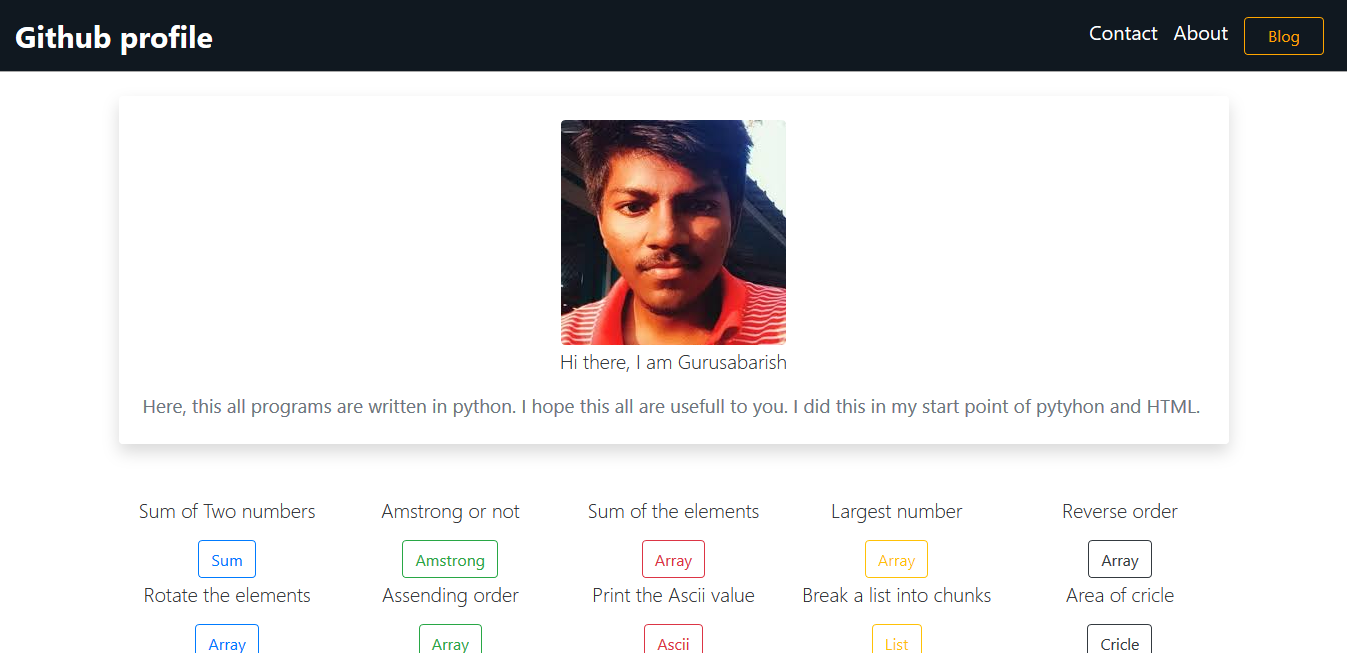The image size is (1347, 653).
Task: Open Array button under Assending order
Action: click(x=450, y=641)
